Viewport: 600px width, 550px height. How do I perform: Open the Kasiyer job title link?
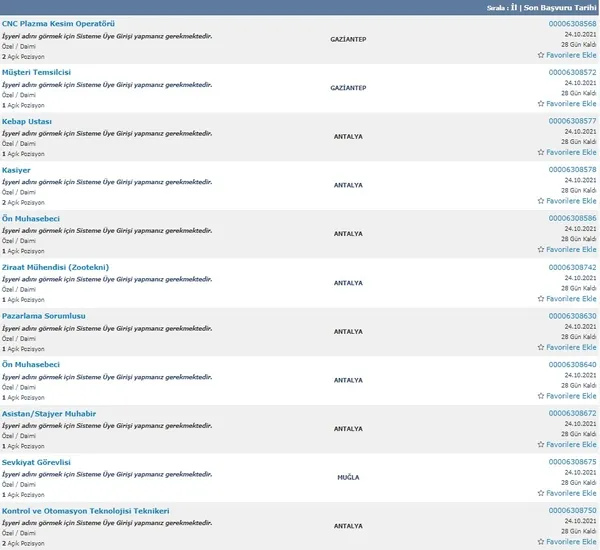(x=16, y=170)
